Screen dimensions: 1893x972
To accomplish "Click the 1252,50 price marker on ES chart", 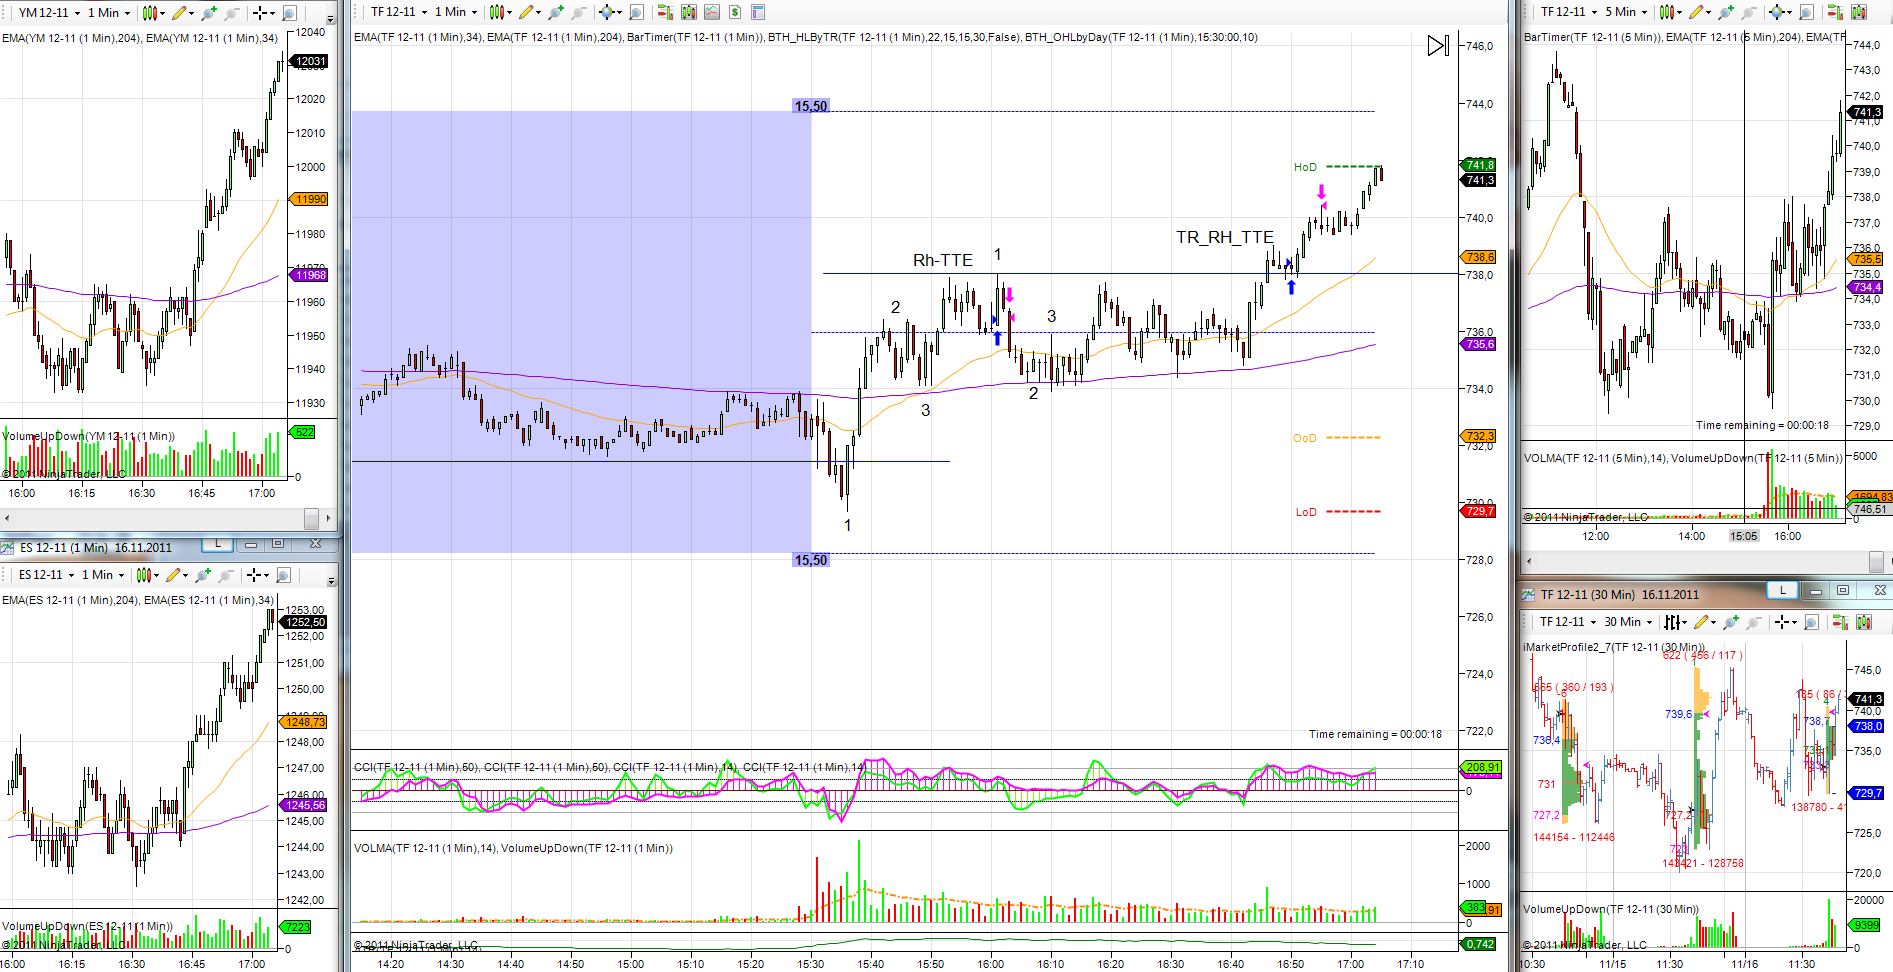I will [305, 622].
